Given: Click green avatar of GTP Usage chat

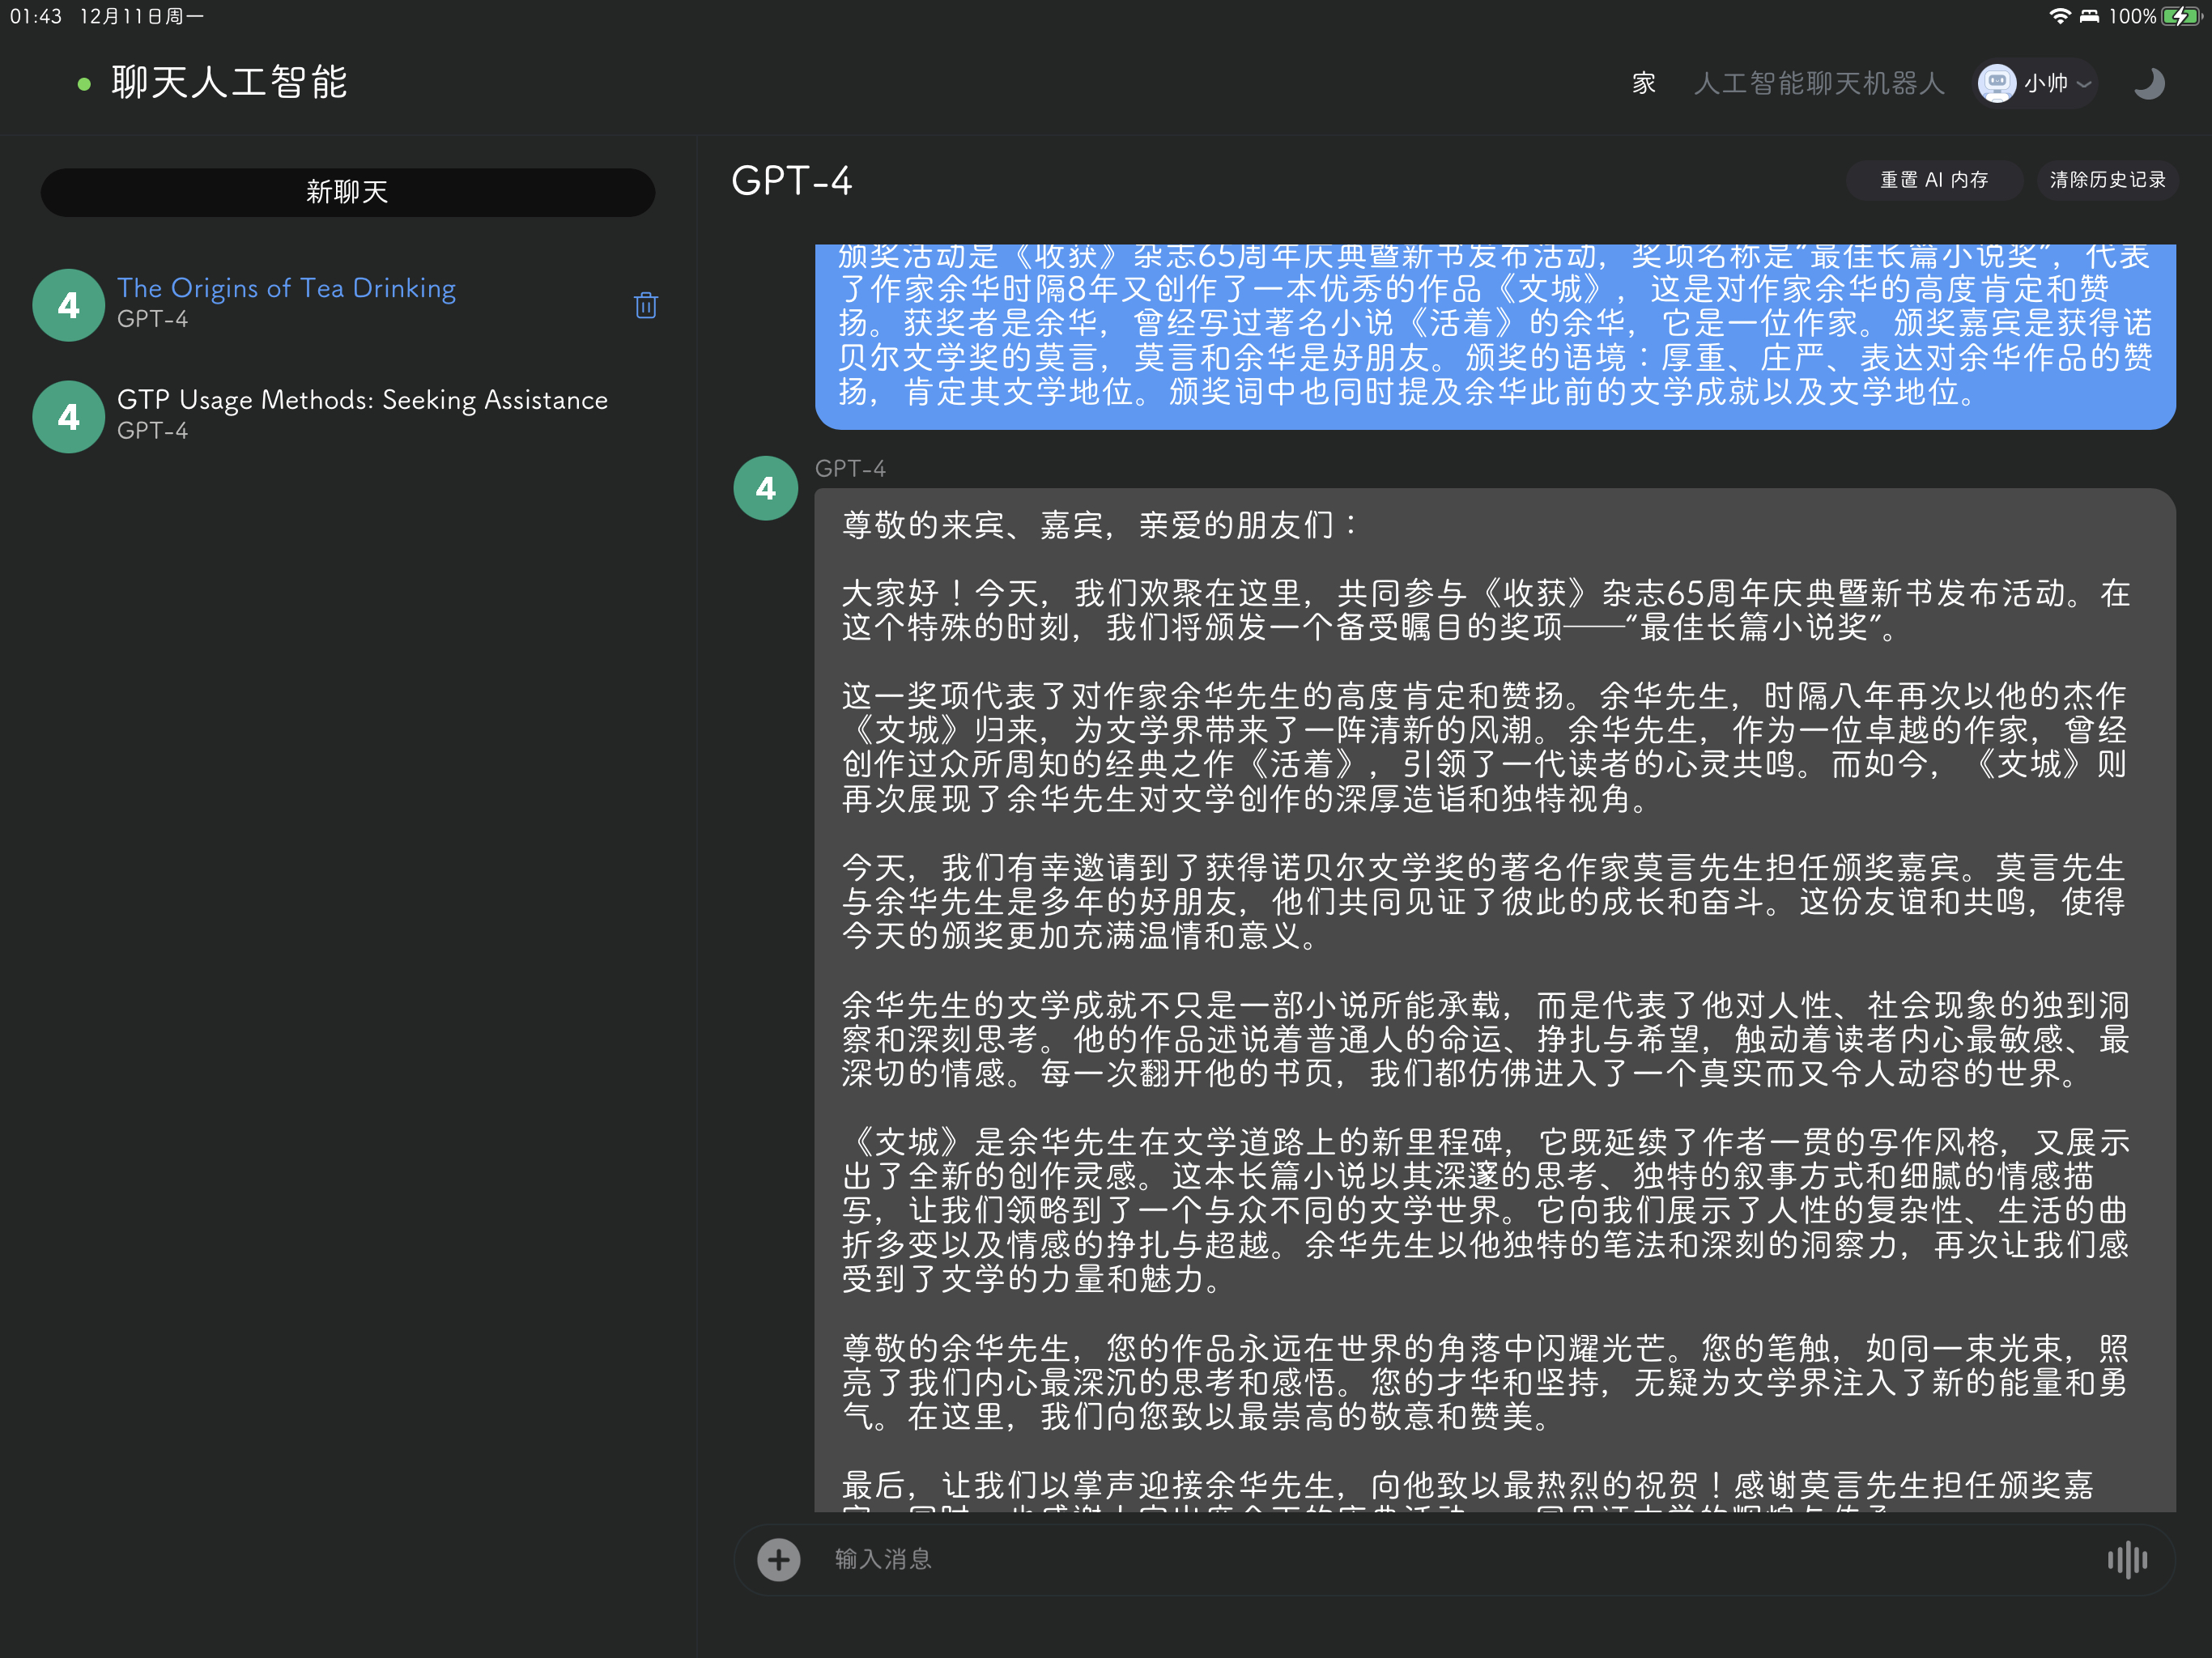Looking at the screenshot, I should (x=68, y=417).
